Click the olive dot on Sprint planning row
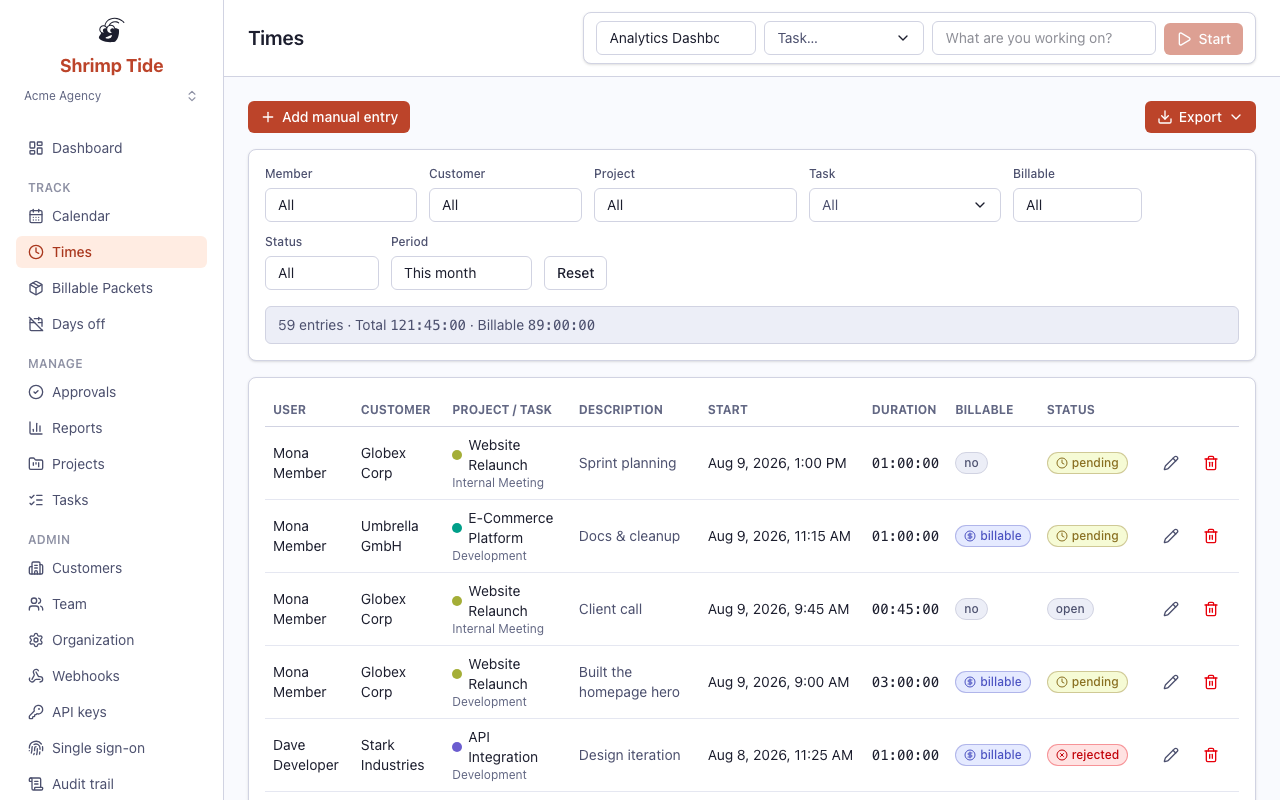 tap(457, 455)
